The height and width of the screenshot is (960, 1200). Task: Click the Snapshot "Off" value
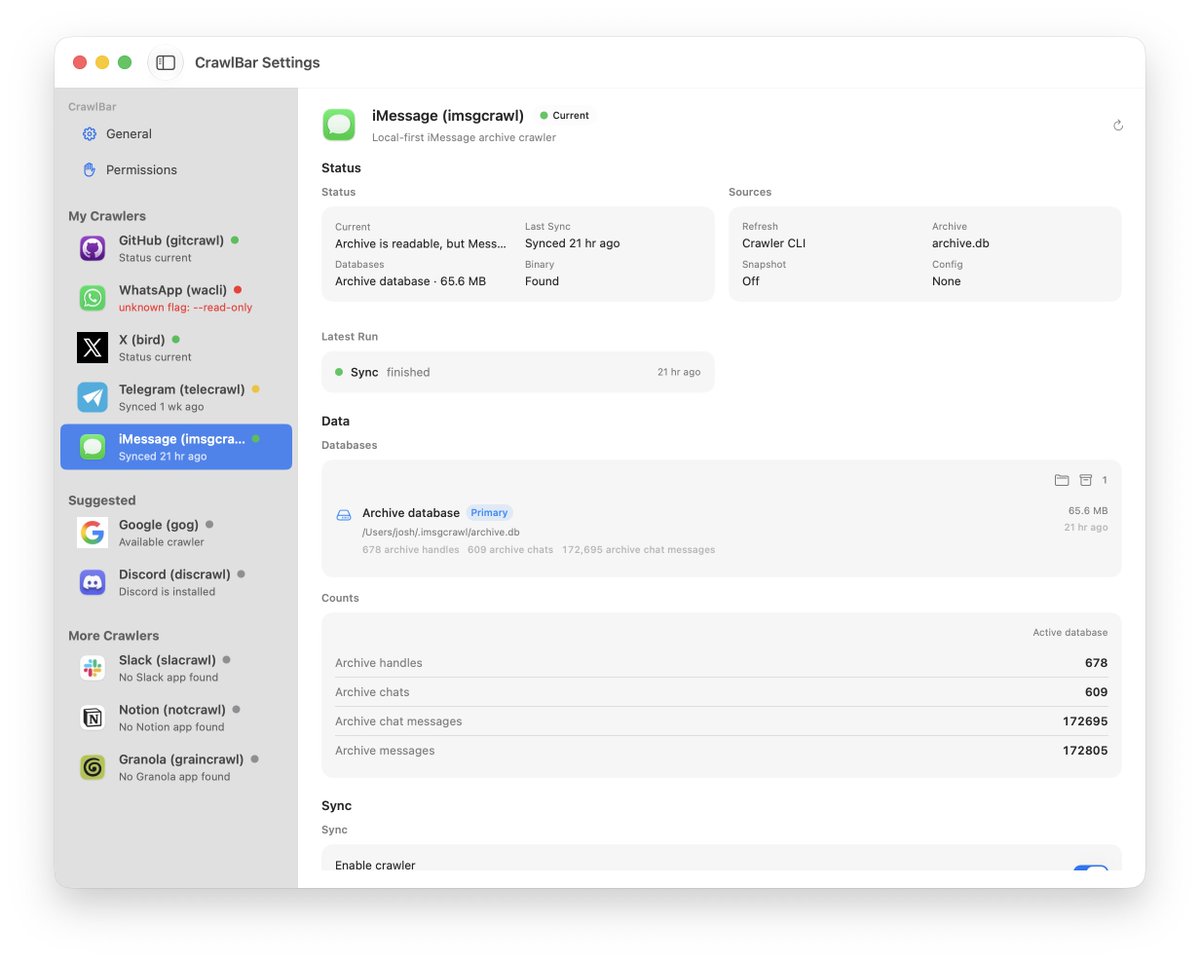[x=751, y=282]
